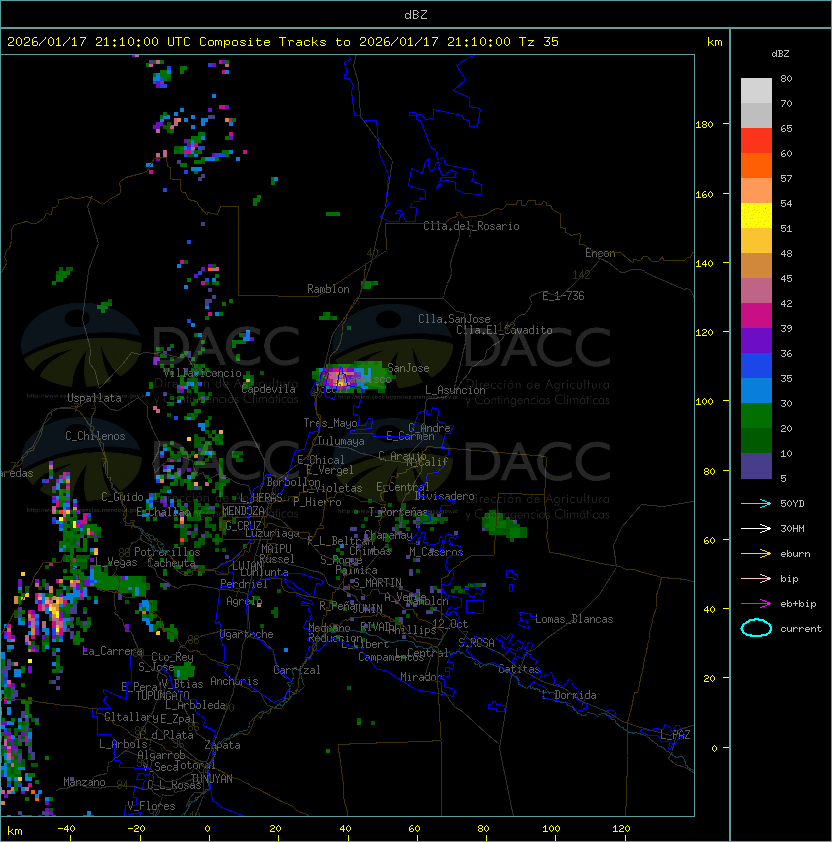Click the 'L_Dormida' place label
The image size is (832, 842).
coord(569,695)
